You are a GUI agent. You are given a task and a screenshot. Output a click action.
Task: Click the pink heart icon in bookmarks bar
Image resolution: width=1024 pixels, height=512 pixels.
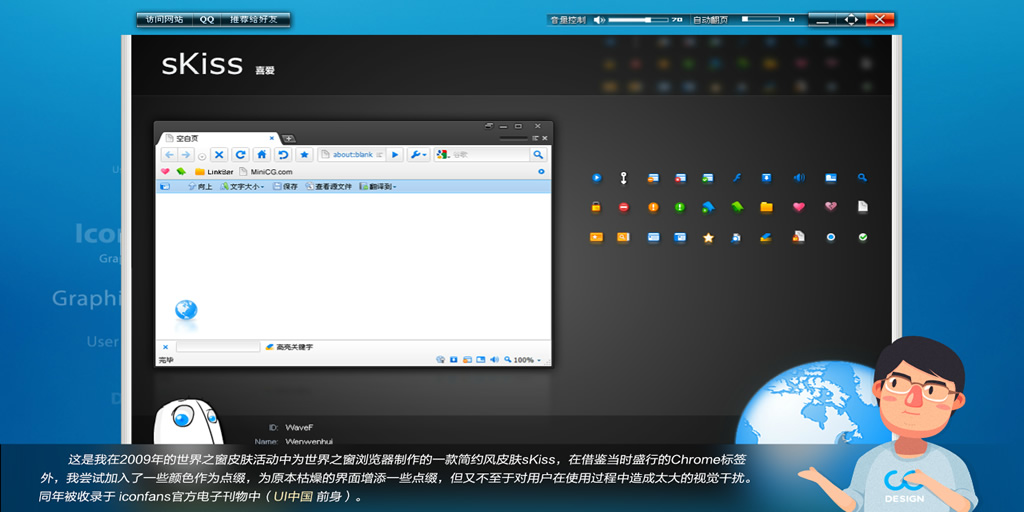(165, 172)
